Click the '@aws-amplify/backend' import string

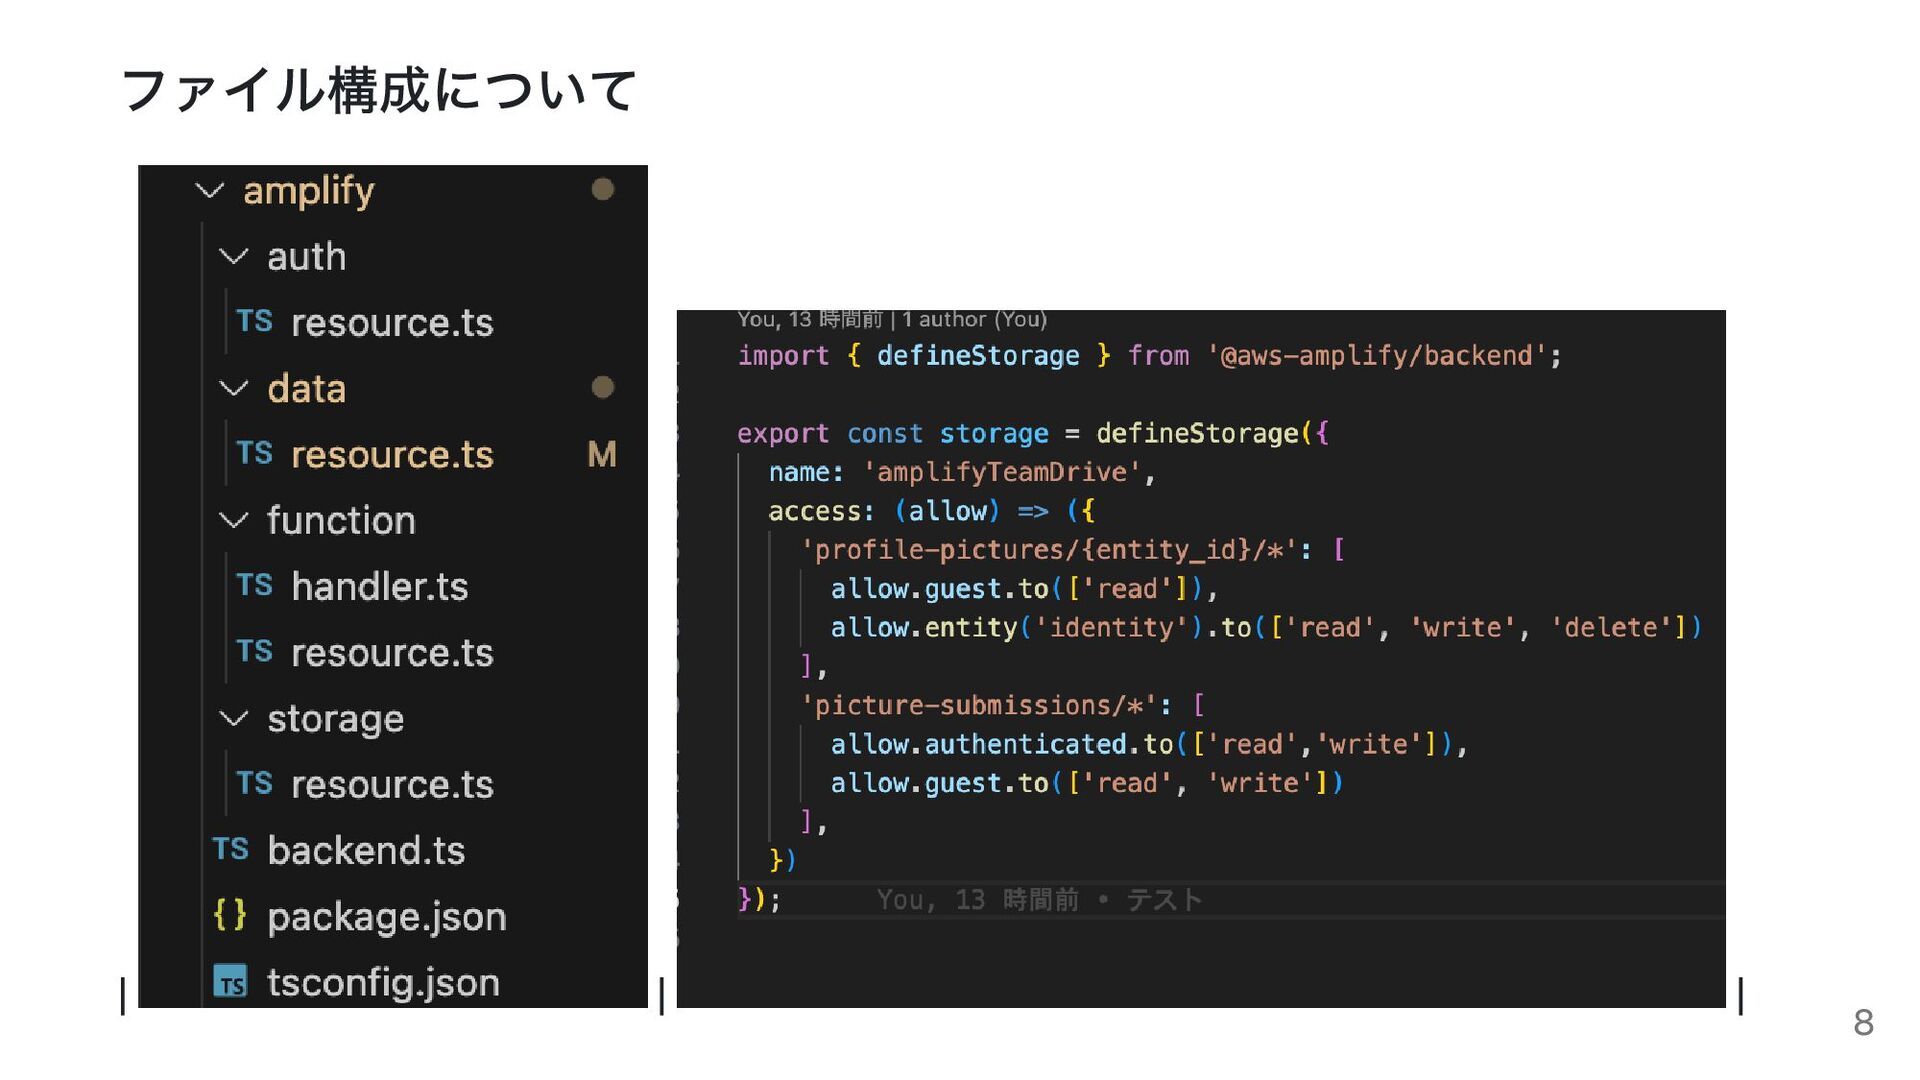coord(1378,356)
